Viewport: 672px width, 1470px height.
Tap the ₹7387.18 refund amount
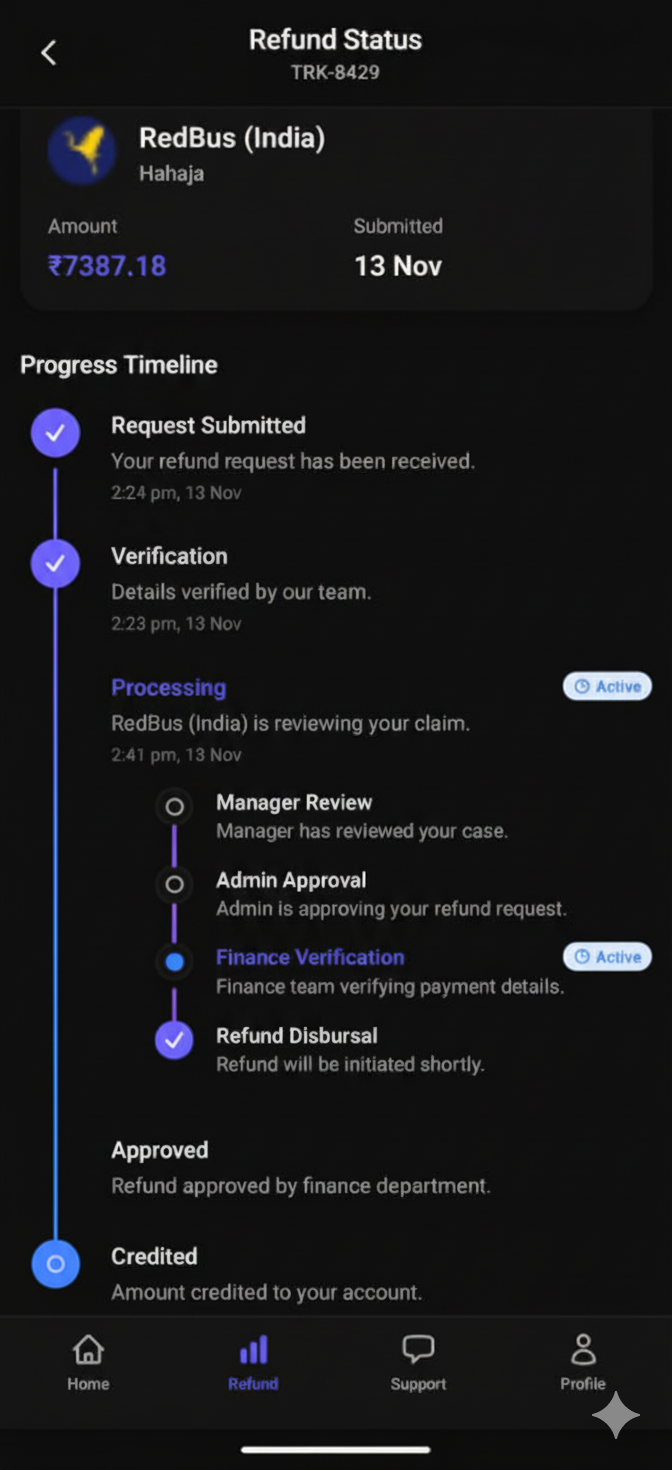click(x=107, y=266)
